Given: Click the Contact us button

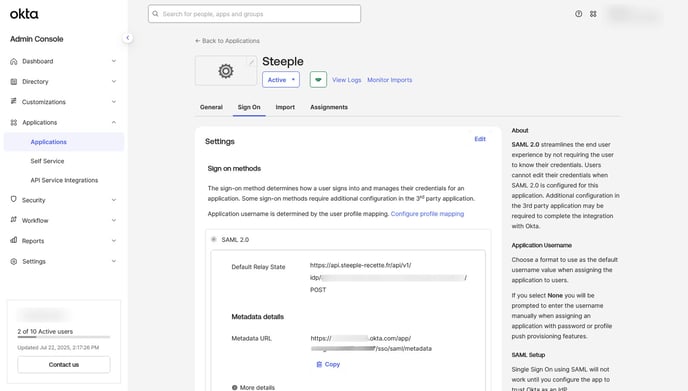Looking at the screenshot, I should click(x=64, y=365).
